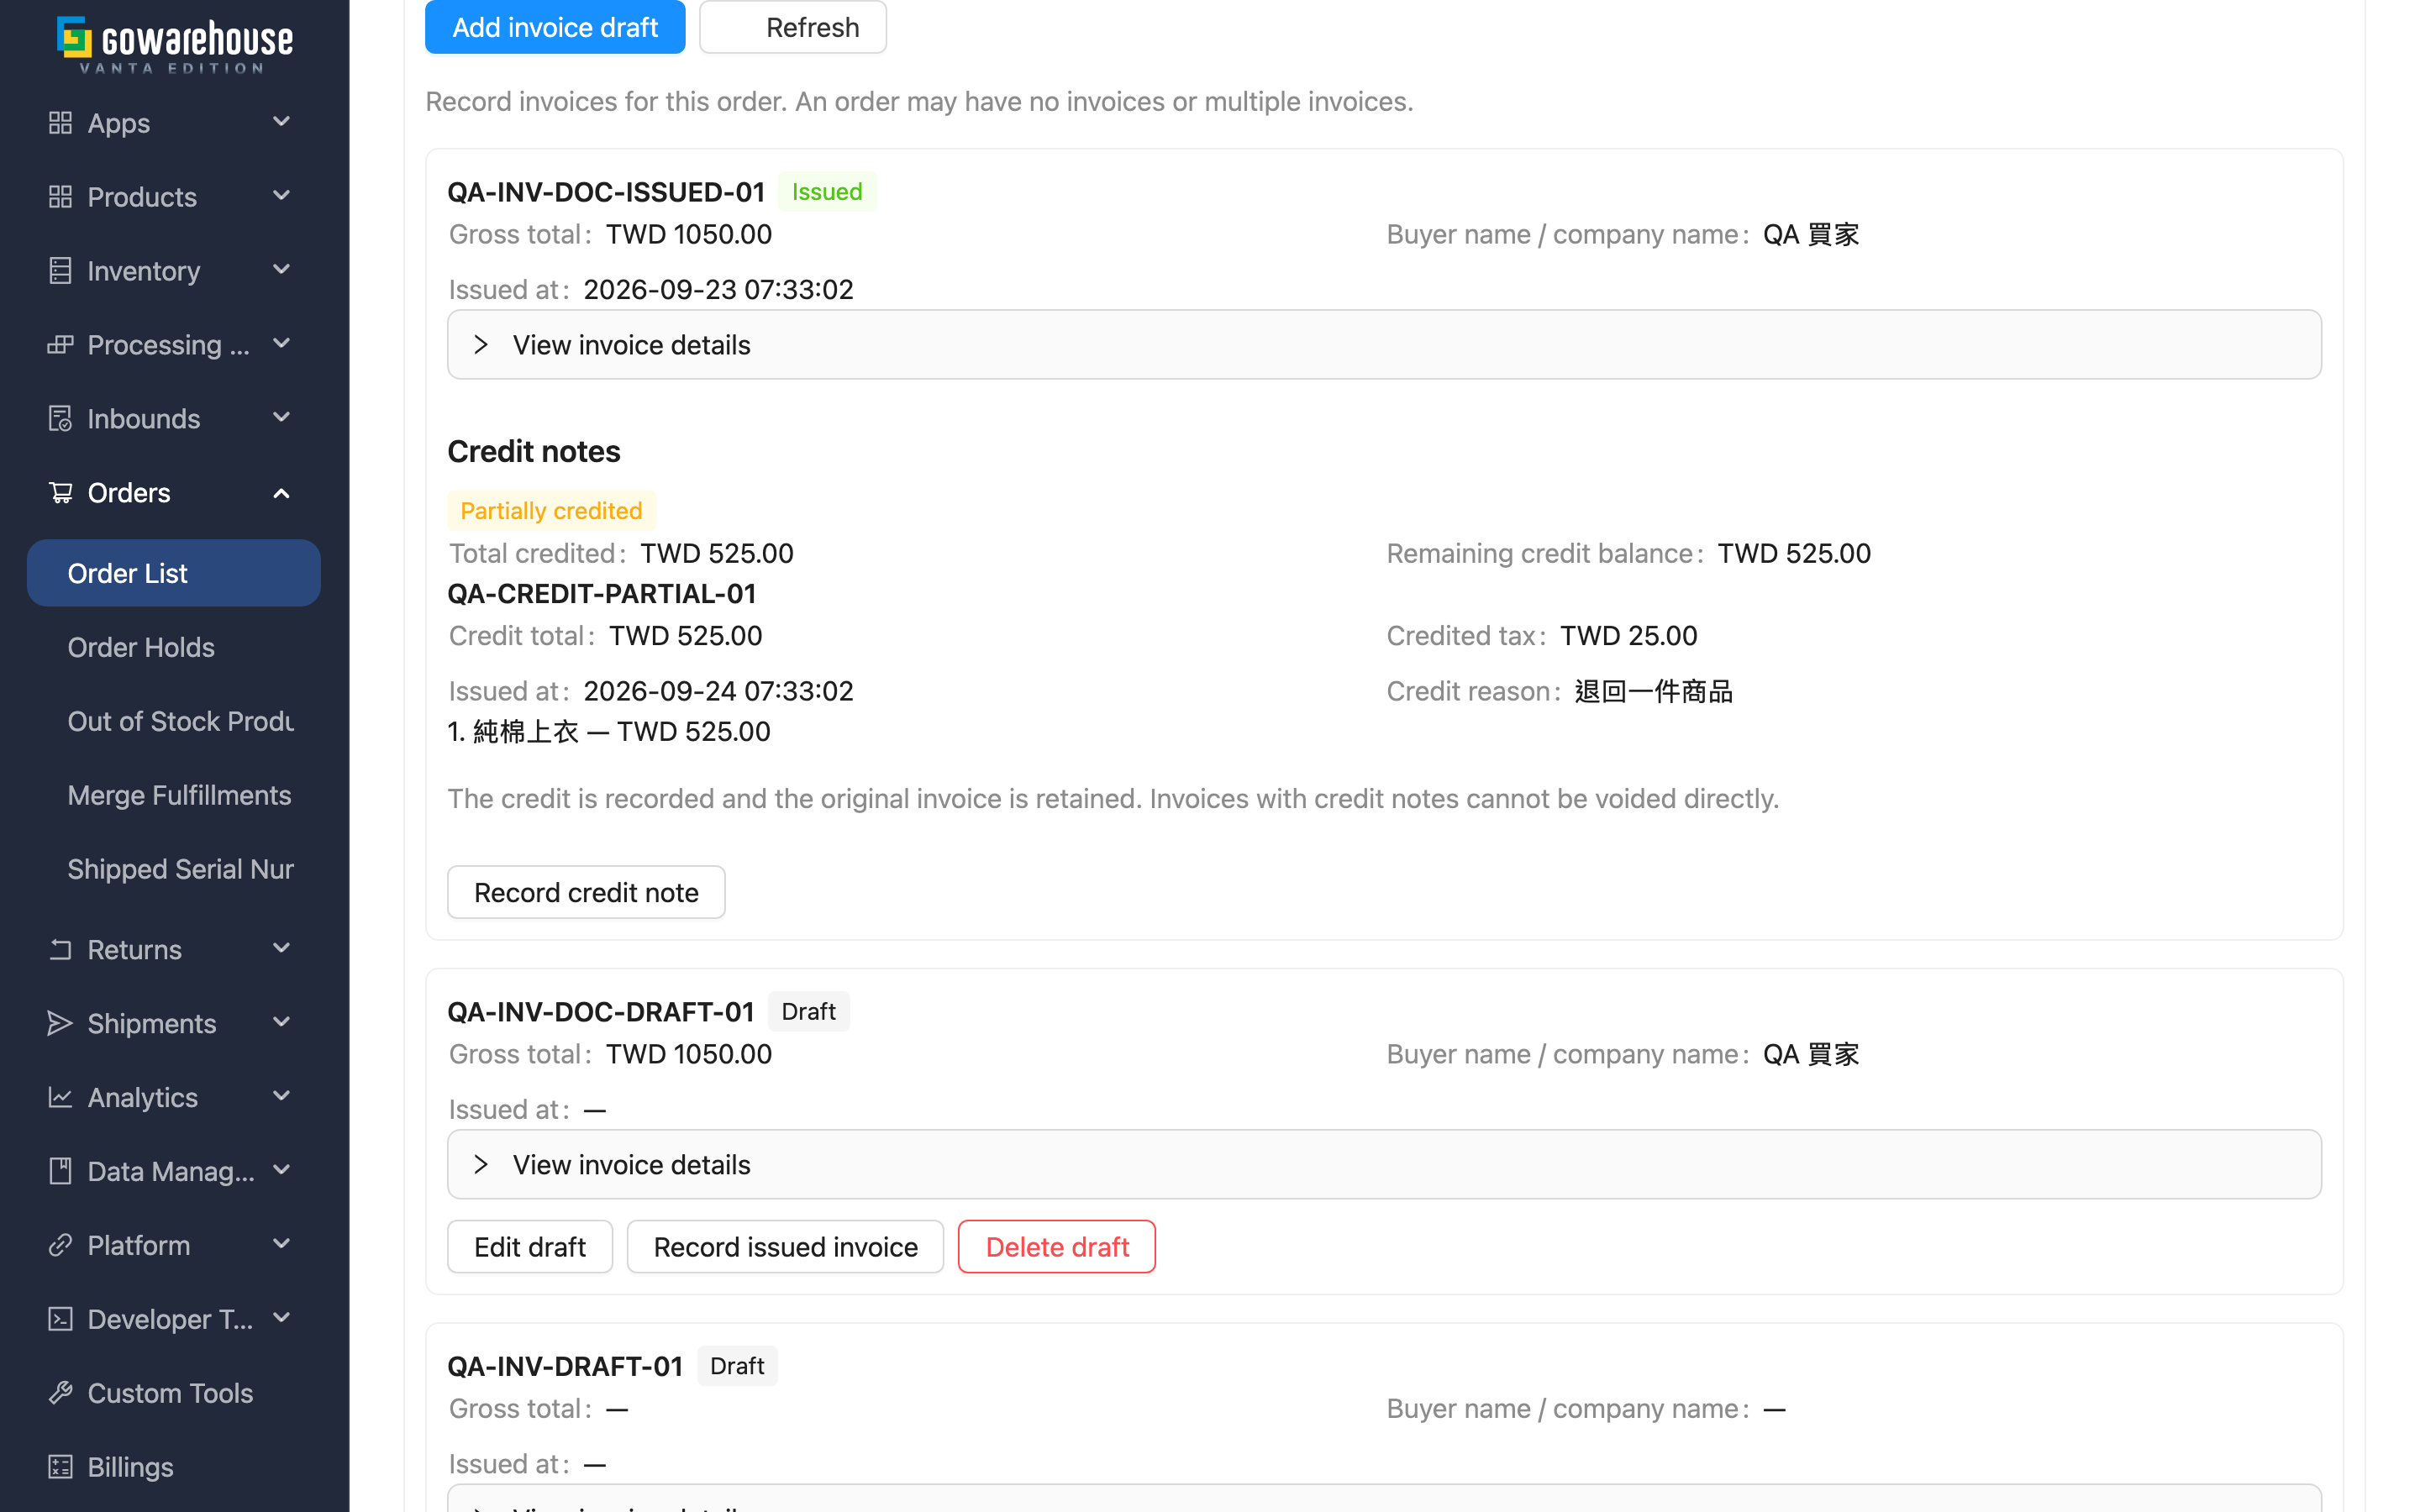Viewport: 2420px width, 1512px height.
Task: Click the red Delete draft button
Action: [1057, 1247]
